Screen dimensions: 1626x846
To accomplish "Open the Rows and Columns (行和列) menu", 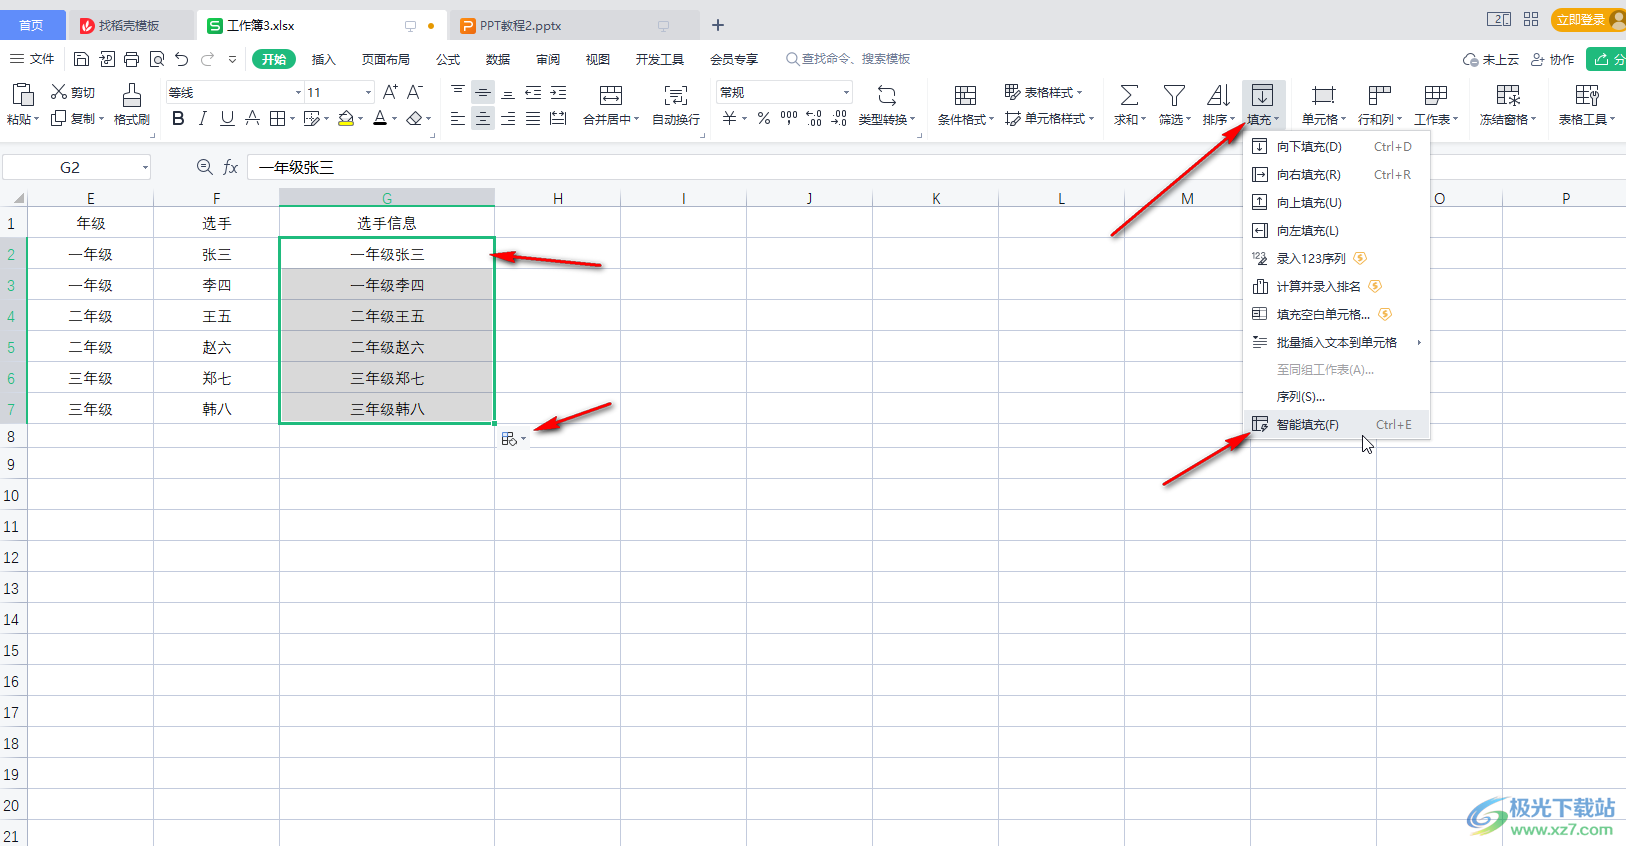I will coord(1380,105).
